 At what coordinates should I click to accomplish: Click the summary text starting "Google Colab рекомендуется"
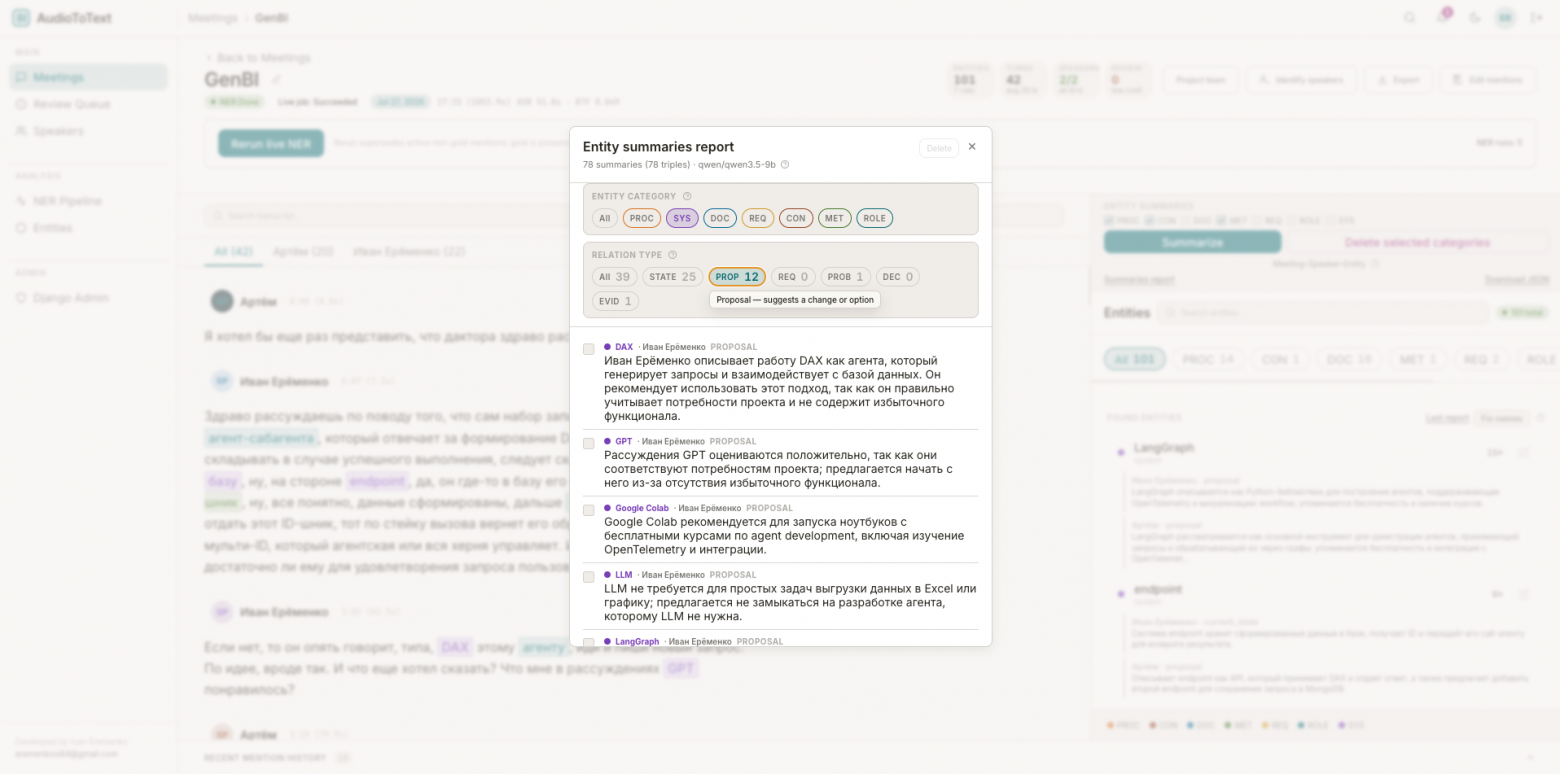784,536
